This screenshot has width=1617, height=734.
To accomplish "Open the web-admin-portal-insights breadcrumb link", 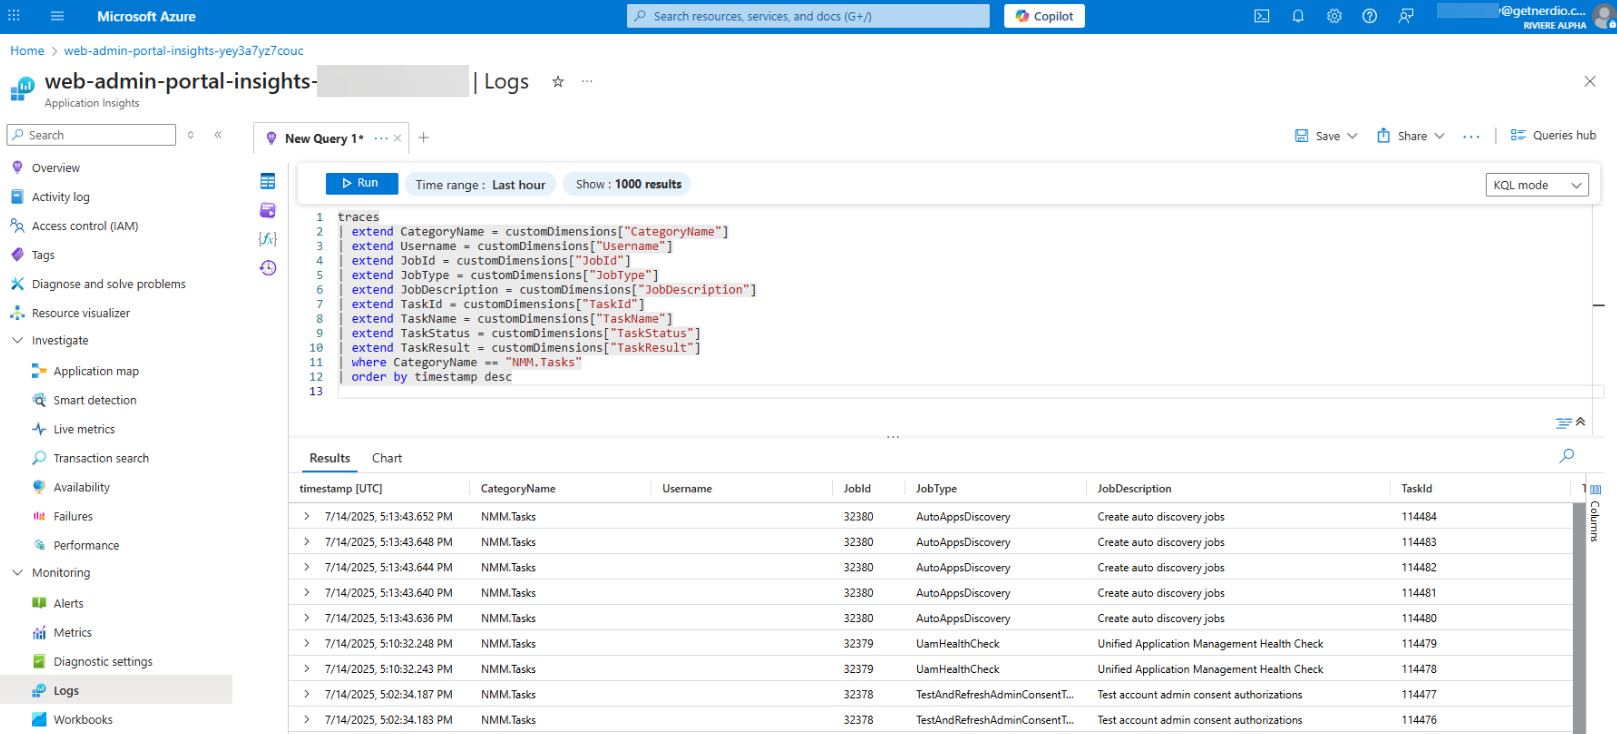I will coord(184,51).
